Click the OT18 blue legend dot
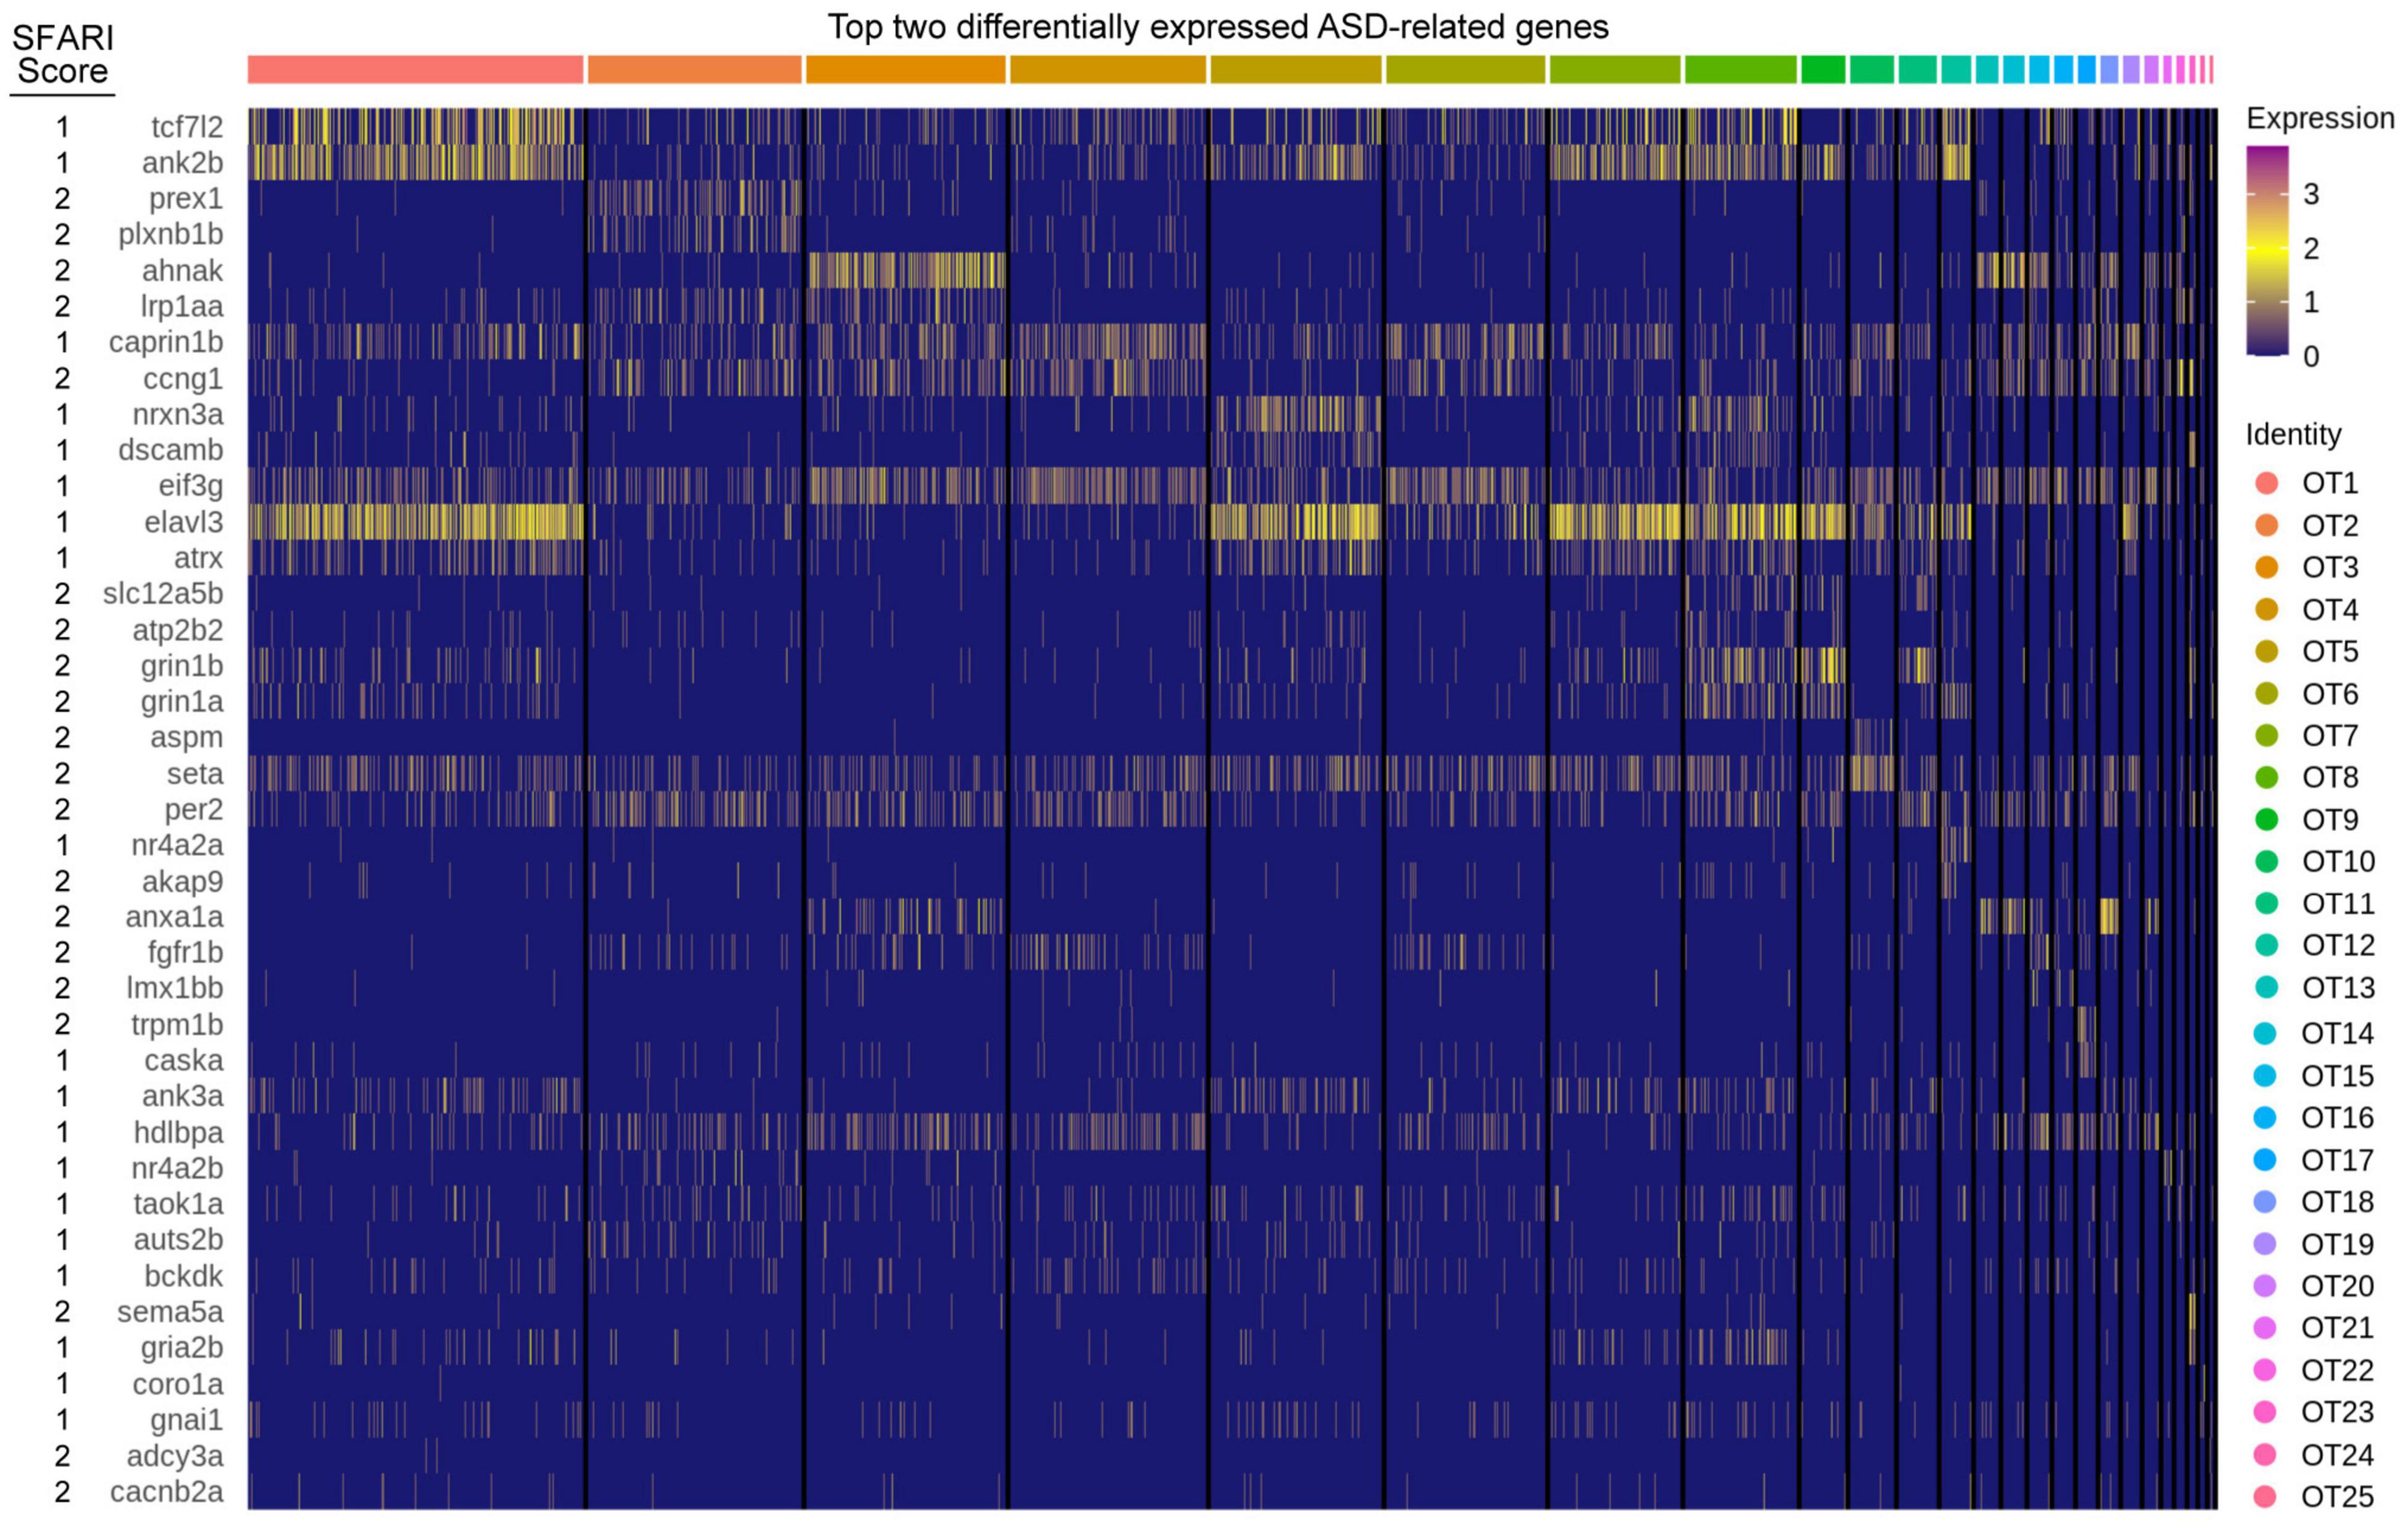Image resolution: width=2408 pixels, height=1527 pixels. coord(2266,1201)
